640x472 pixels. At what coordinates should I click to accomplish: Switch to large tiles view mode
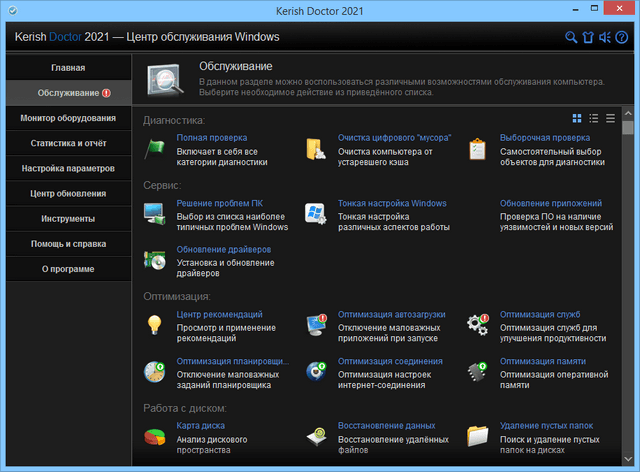click(x=578, y=118)
